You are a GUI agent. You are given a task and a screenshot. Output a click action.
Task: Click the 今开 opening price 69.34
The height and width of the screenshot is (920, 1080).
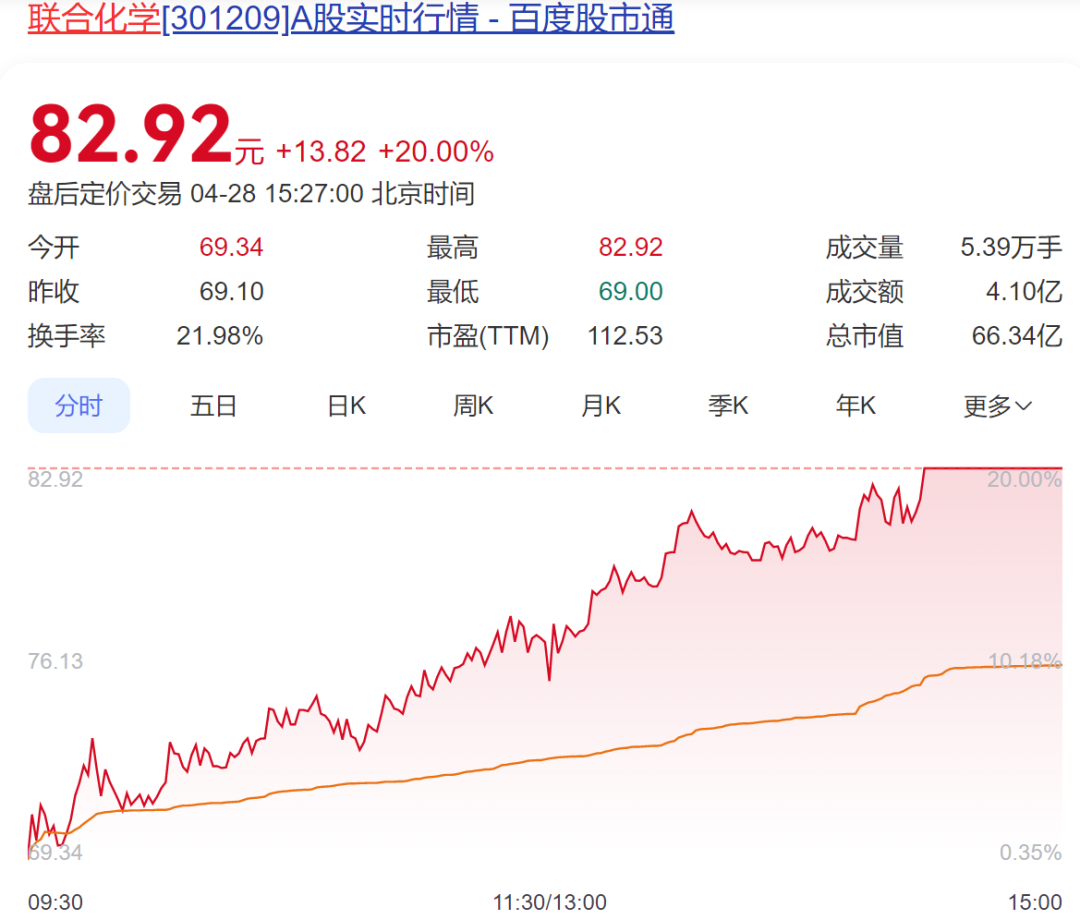pos(231,247)
